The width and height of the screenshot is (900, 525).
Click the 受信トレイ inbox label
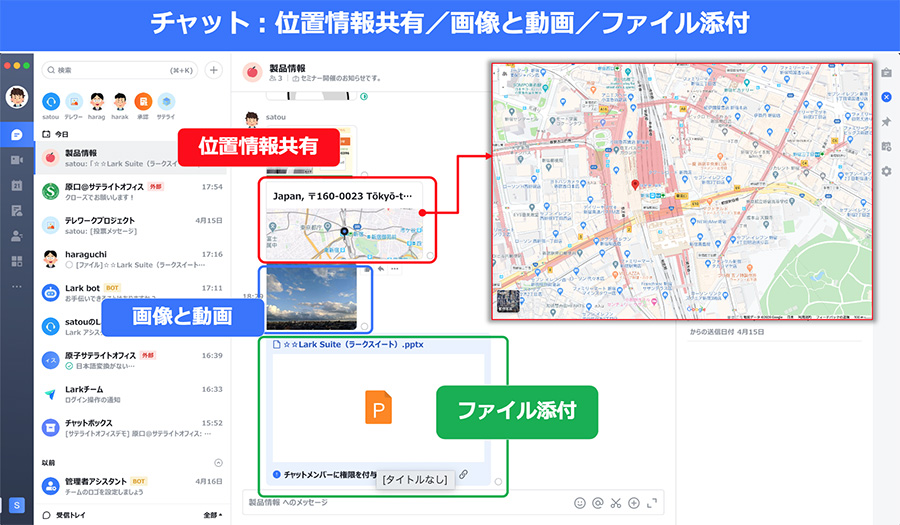pos(71,515)
